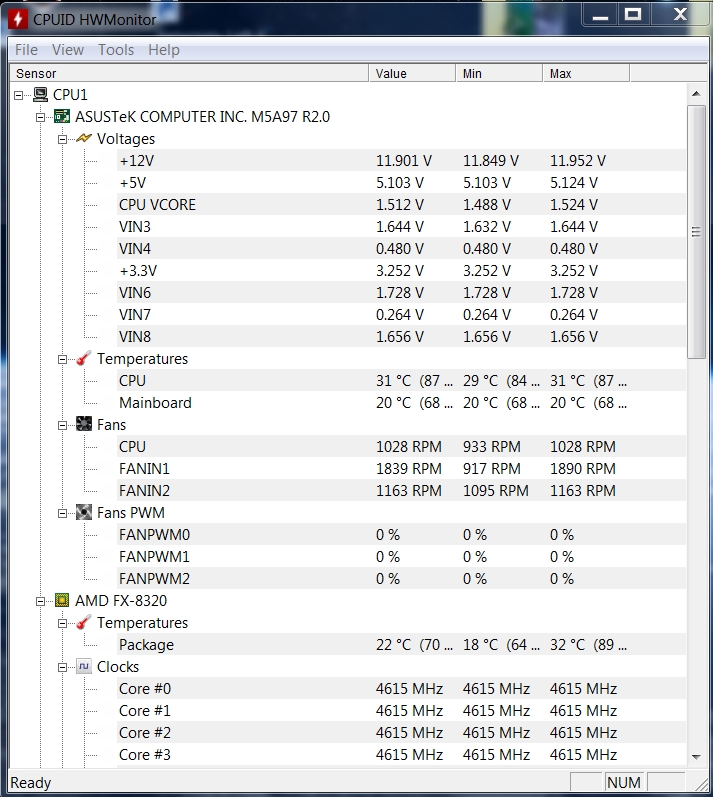Click the scrollbar down arrow

696,757
